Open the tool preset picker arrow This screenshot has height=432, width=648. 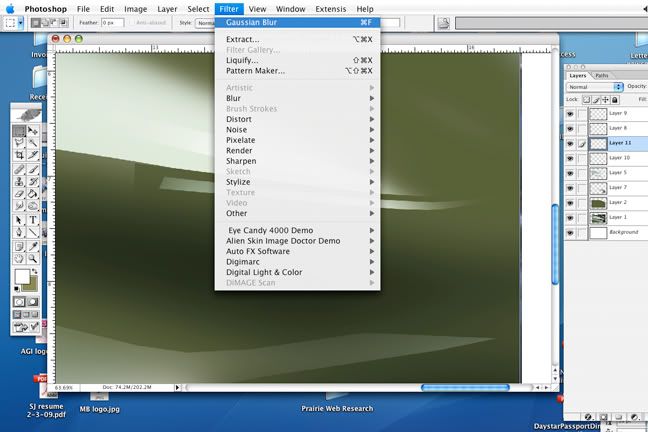[20, 23]
